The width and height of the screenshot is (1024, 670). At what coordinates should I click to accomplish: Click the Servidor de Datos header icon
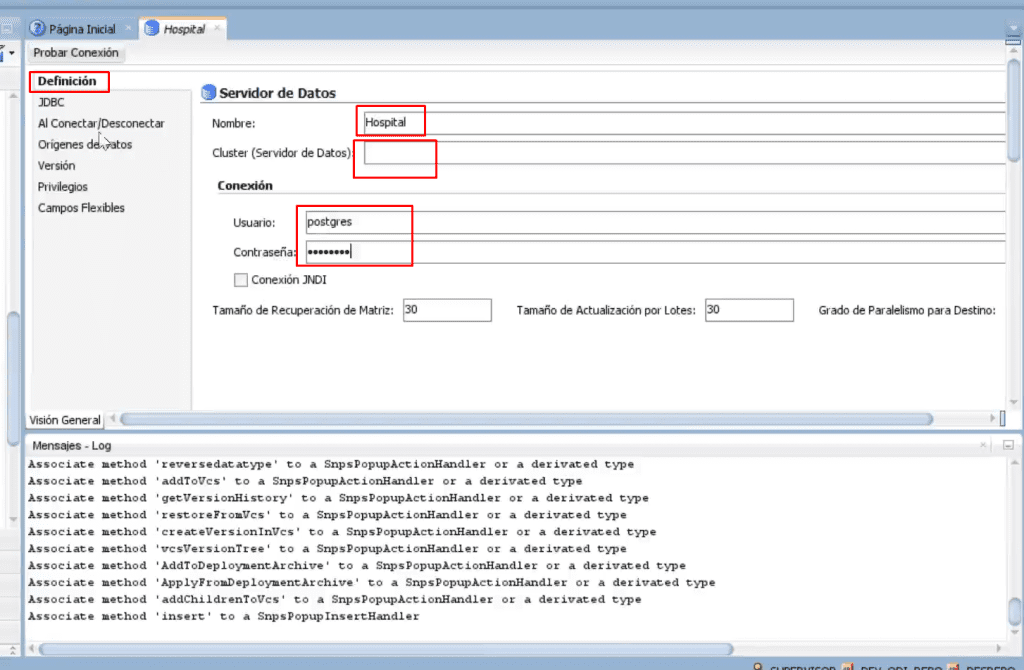tap(208, 92)
